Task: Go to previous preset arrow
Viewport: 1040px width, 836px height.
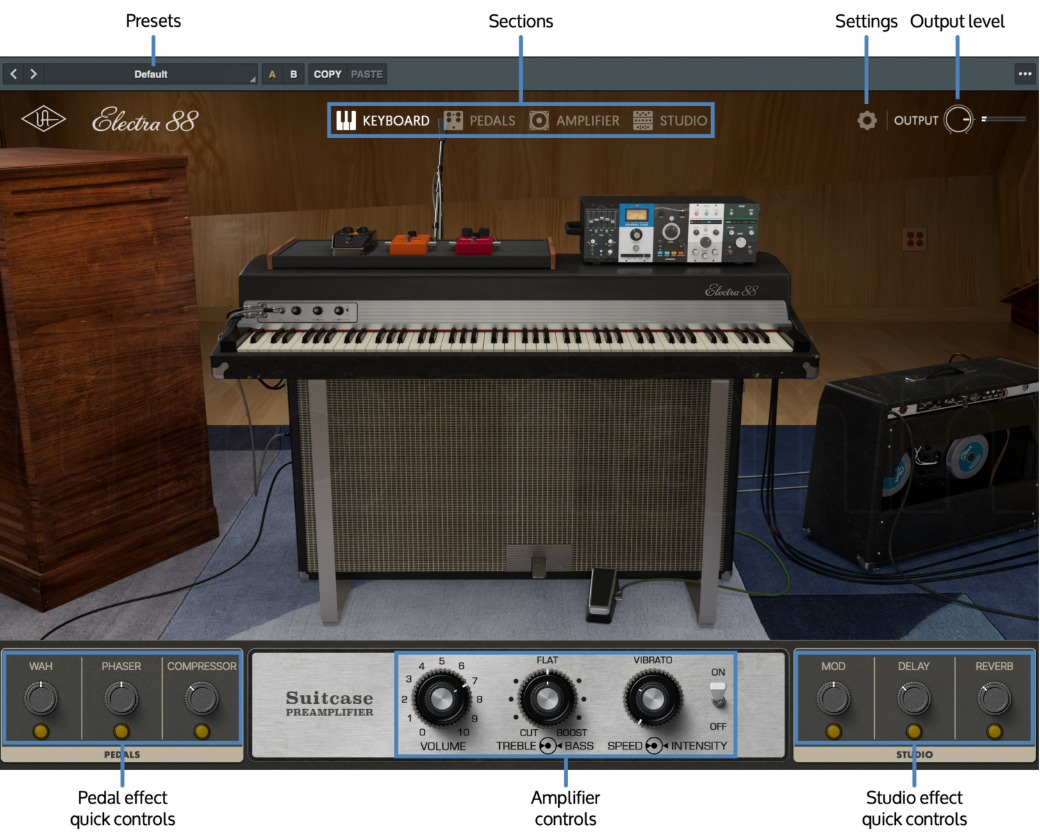Action: (13, 74)
